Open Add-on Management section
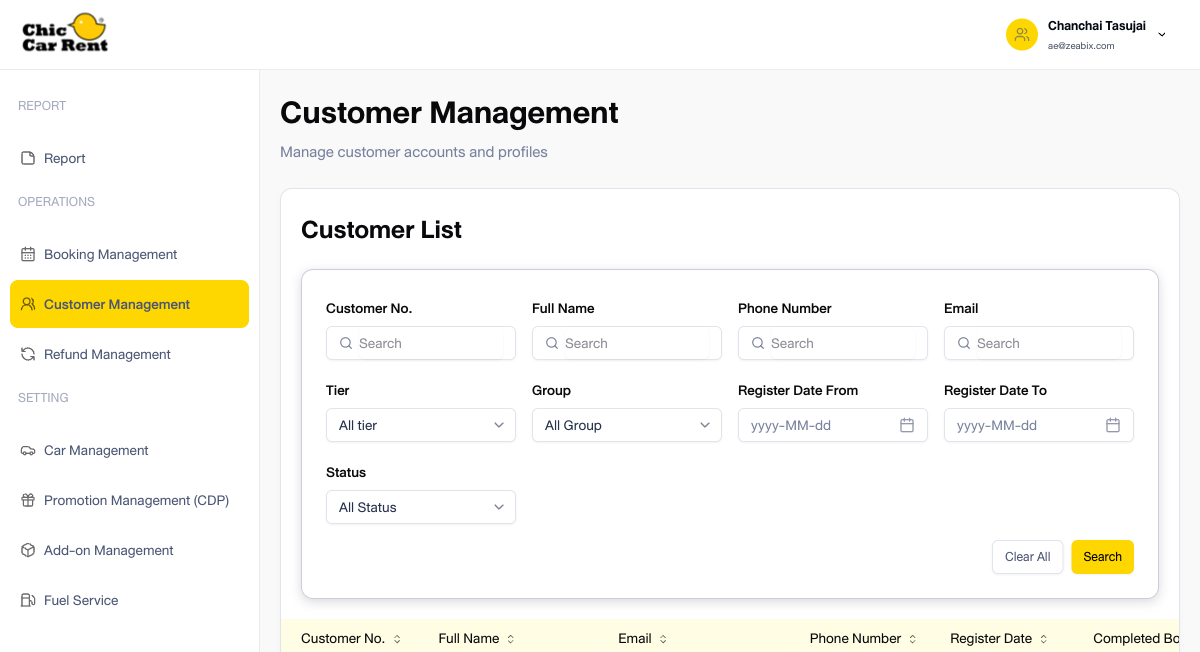The image size is (1200, 652). [x=129, y=550]
